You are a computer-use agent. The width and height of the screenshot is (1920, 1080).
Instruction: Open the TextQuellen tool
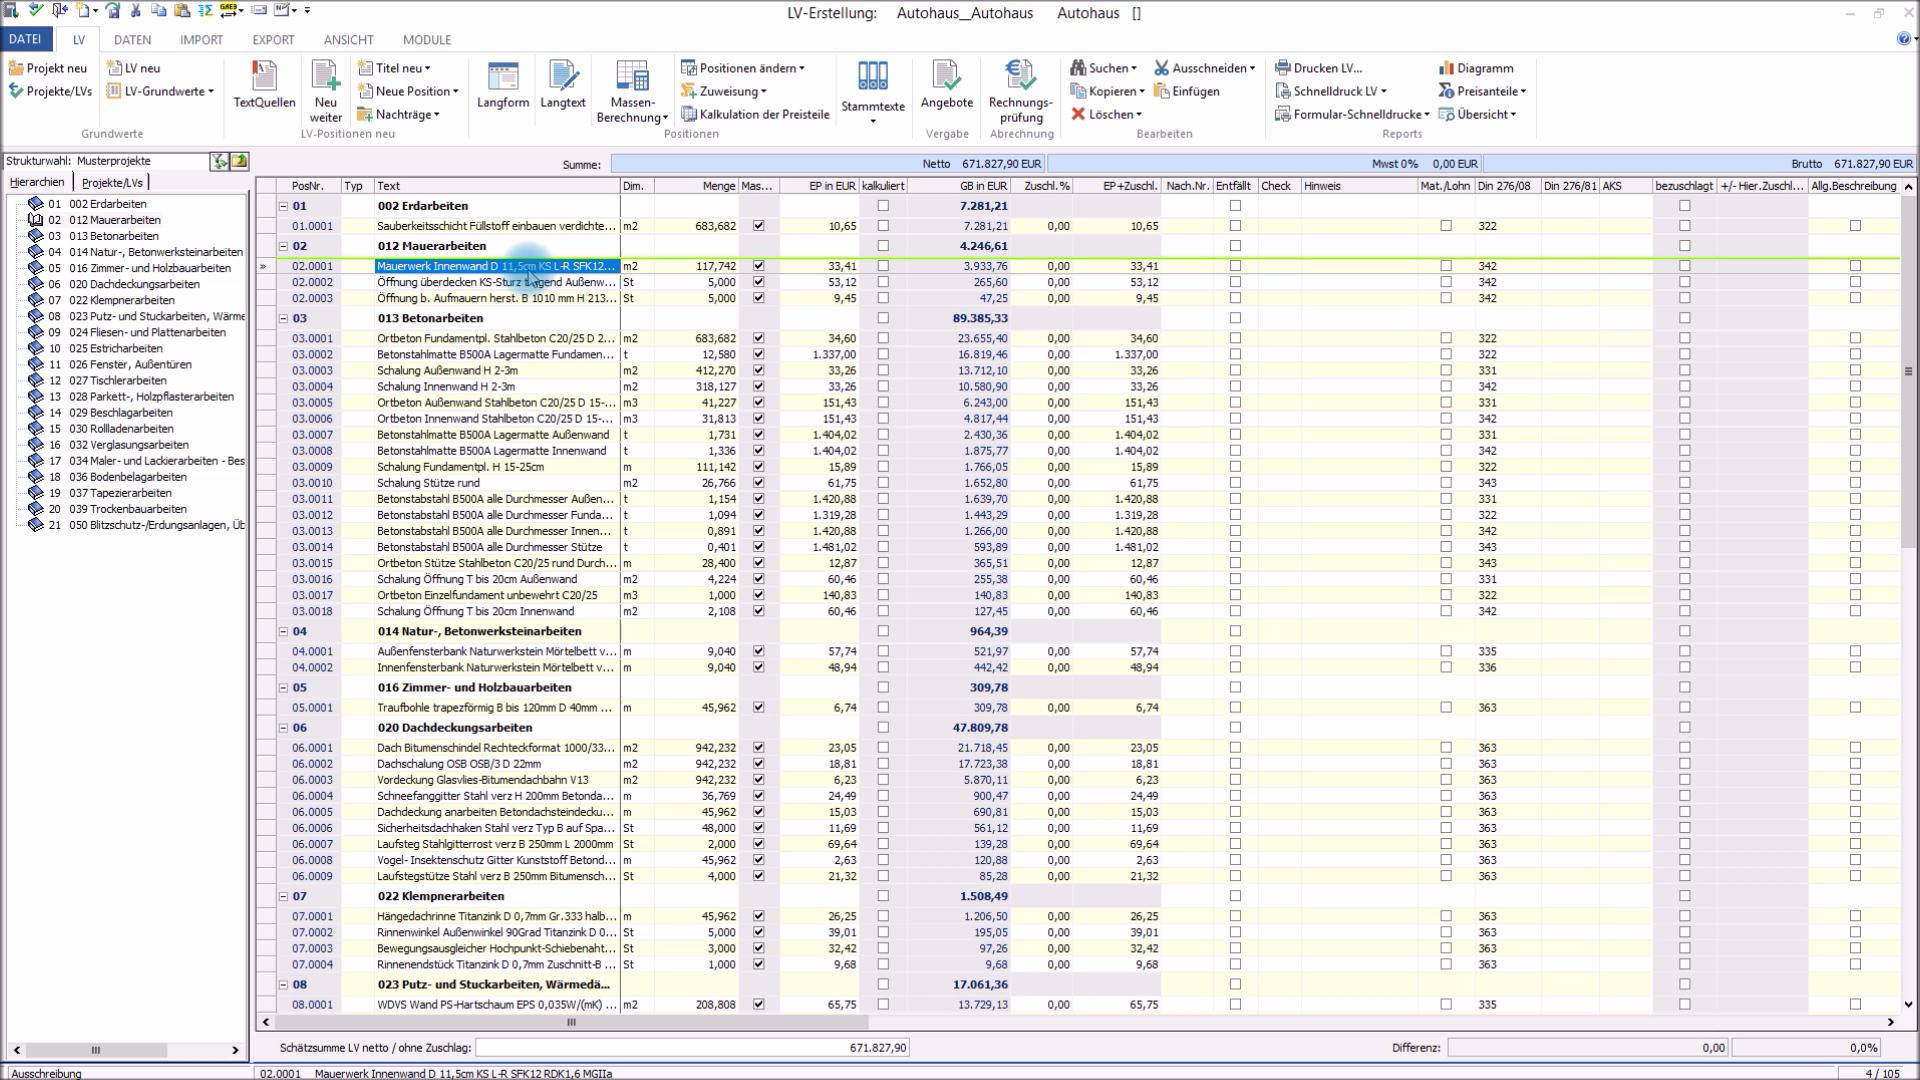click(264, 85)
